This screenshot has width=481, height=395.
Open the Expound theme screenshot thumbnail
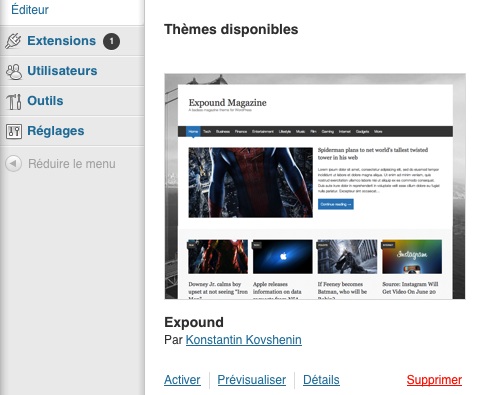[x=315, y=186]
